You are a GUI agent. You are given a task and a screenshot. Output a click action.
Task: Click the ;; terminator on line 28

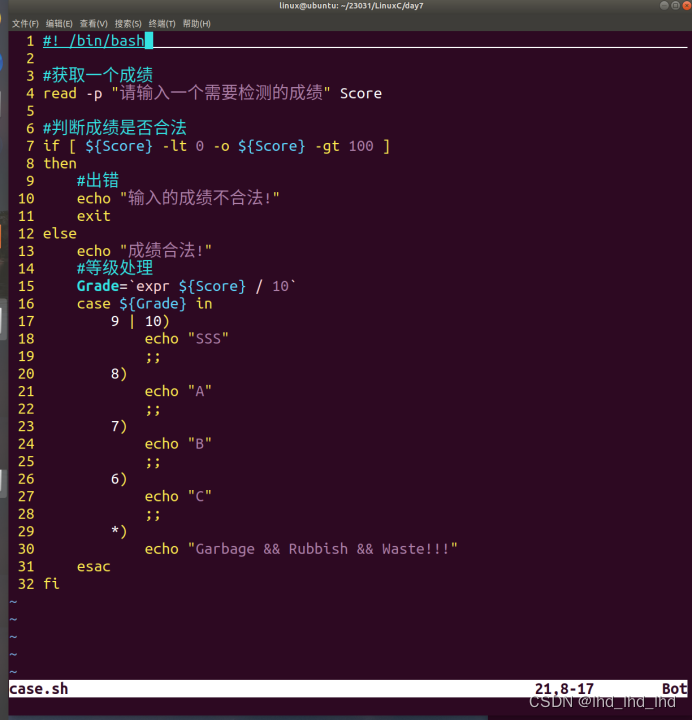[153, 515]
